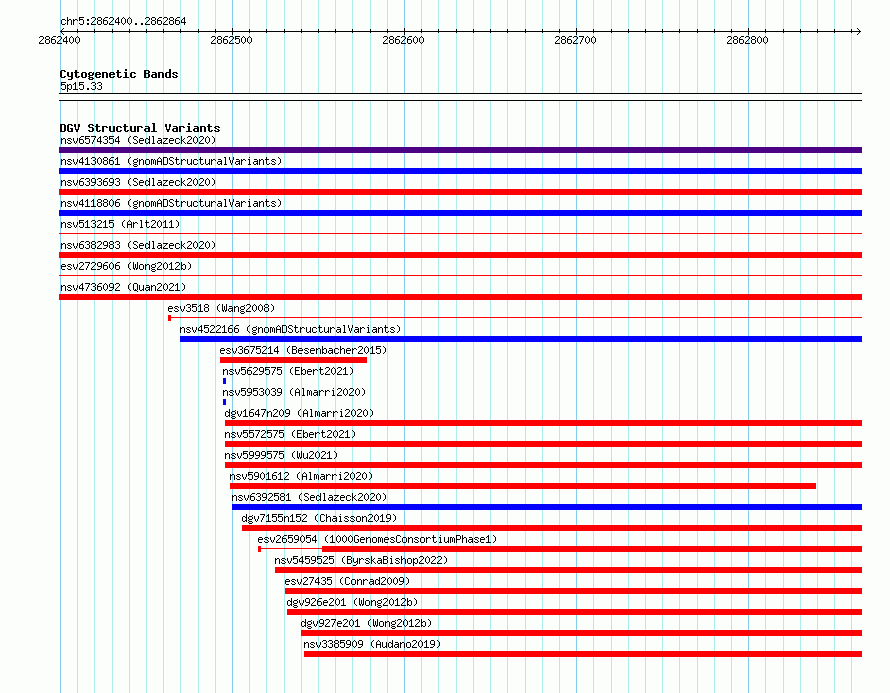This screenshot has height=693, width=890.
Task: Click the 2862600 ruler position
Action: [403, 40]
